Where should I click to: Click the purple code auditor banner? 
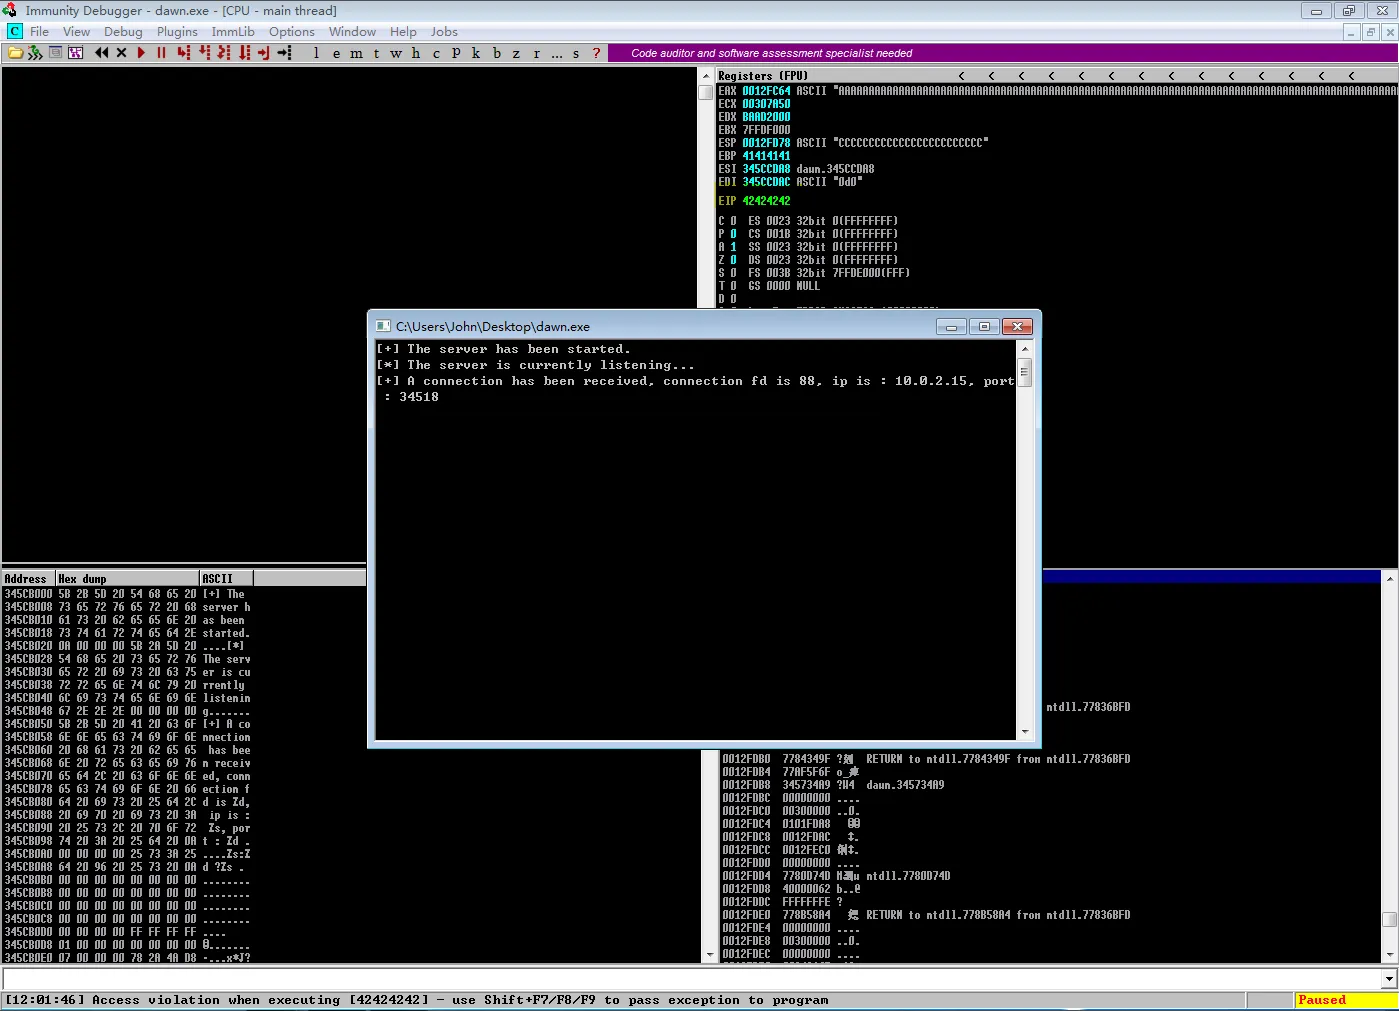pos(1001,53)
